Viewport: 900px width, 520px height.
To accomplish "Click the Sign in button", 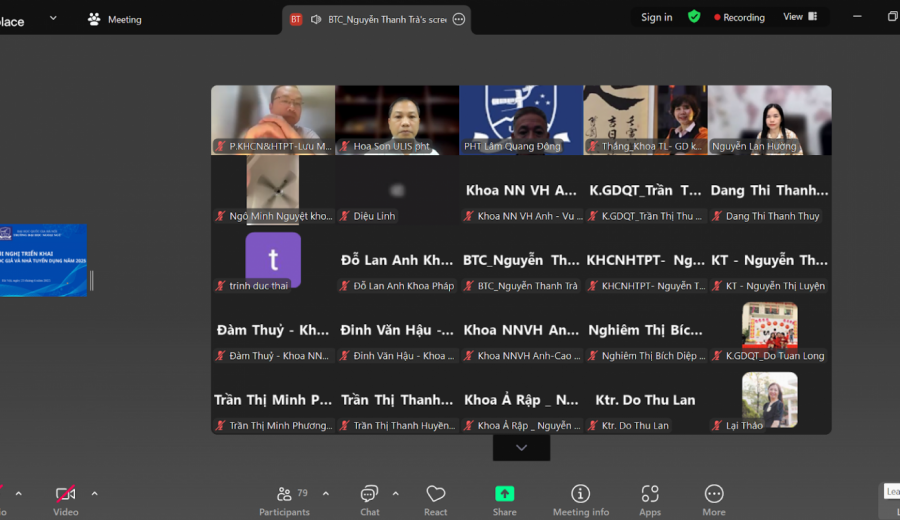I will 657,17.
